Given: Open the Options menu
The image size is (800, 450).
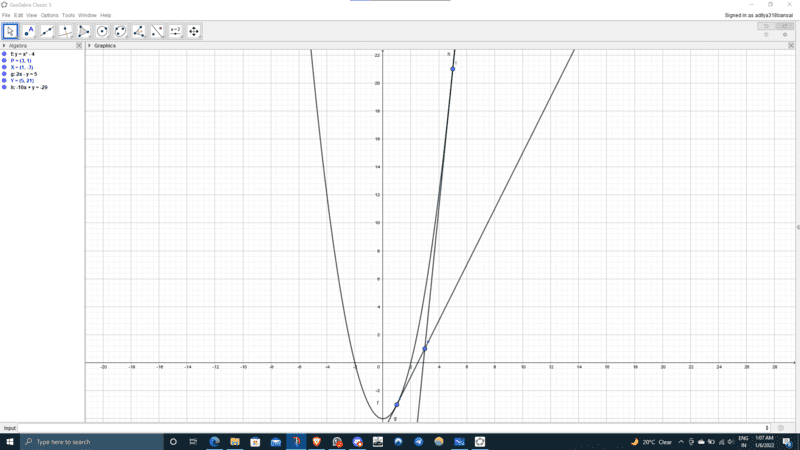Looking at the screenshot, I should (49, 15).
